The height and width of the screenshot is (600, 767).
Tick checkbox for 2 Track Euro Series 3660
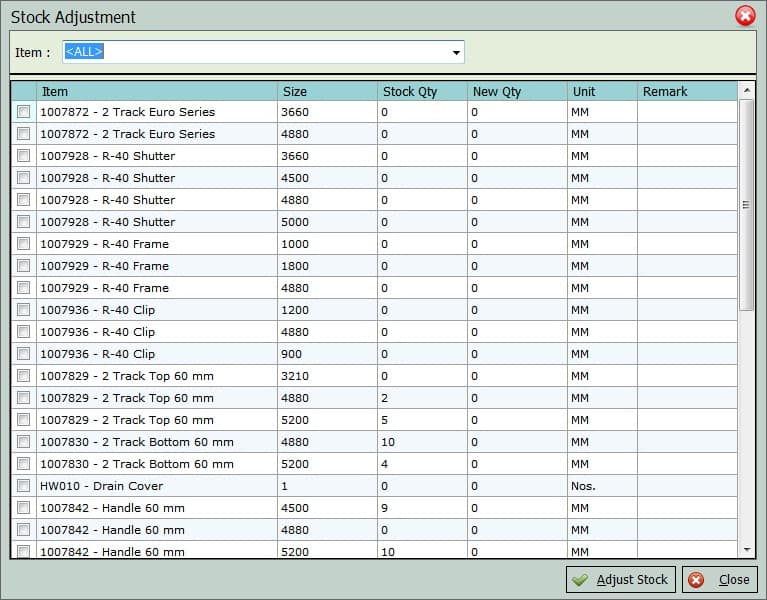[x=23, y=112]
